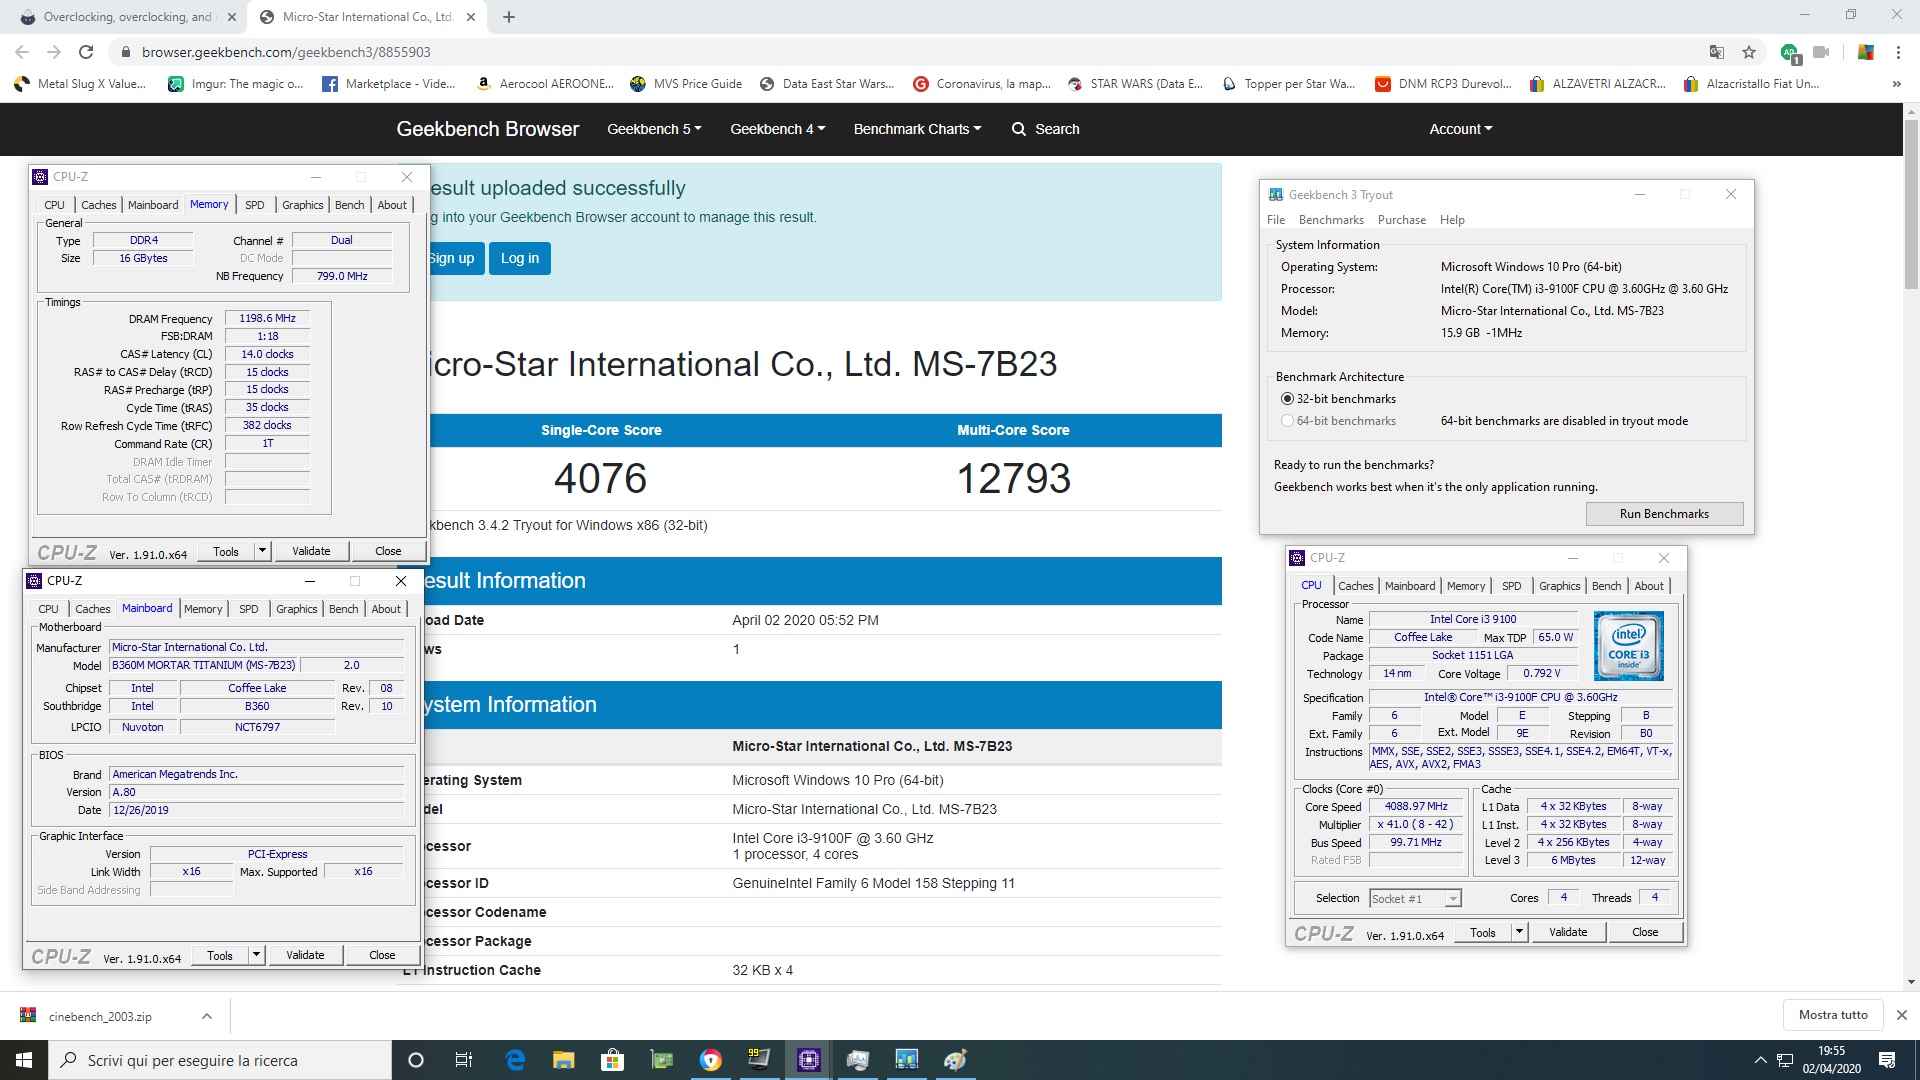Open File Explorer from taskbar
1920x1080 pixels.
pyautogui.click(x=564, y=1060)
